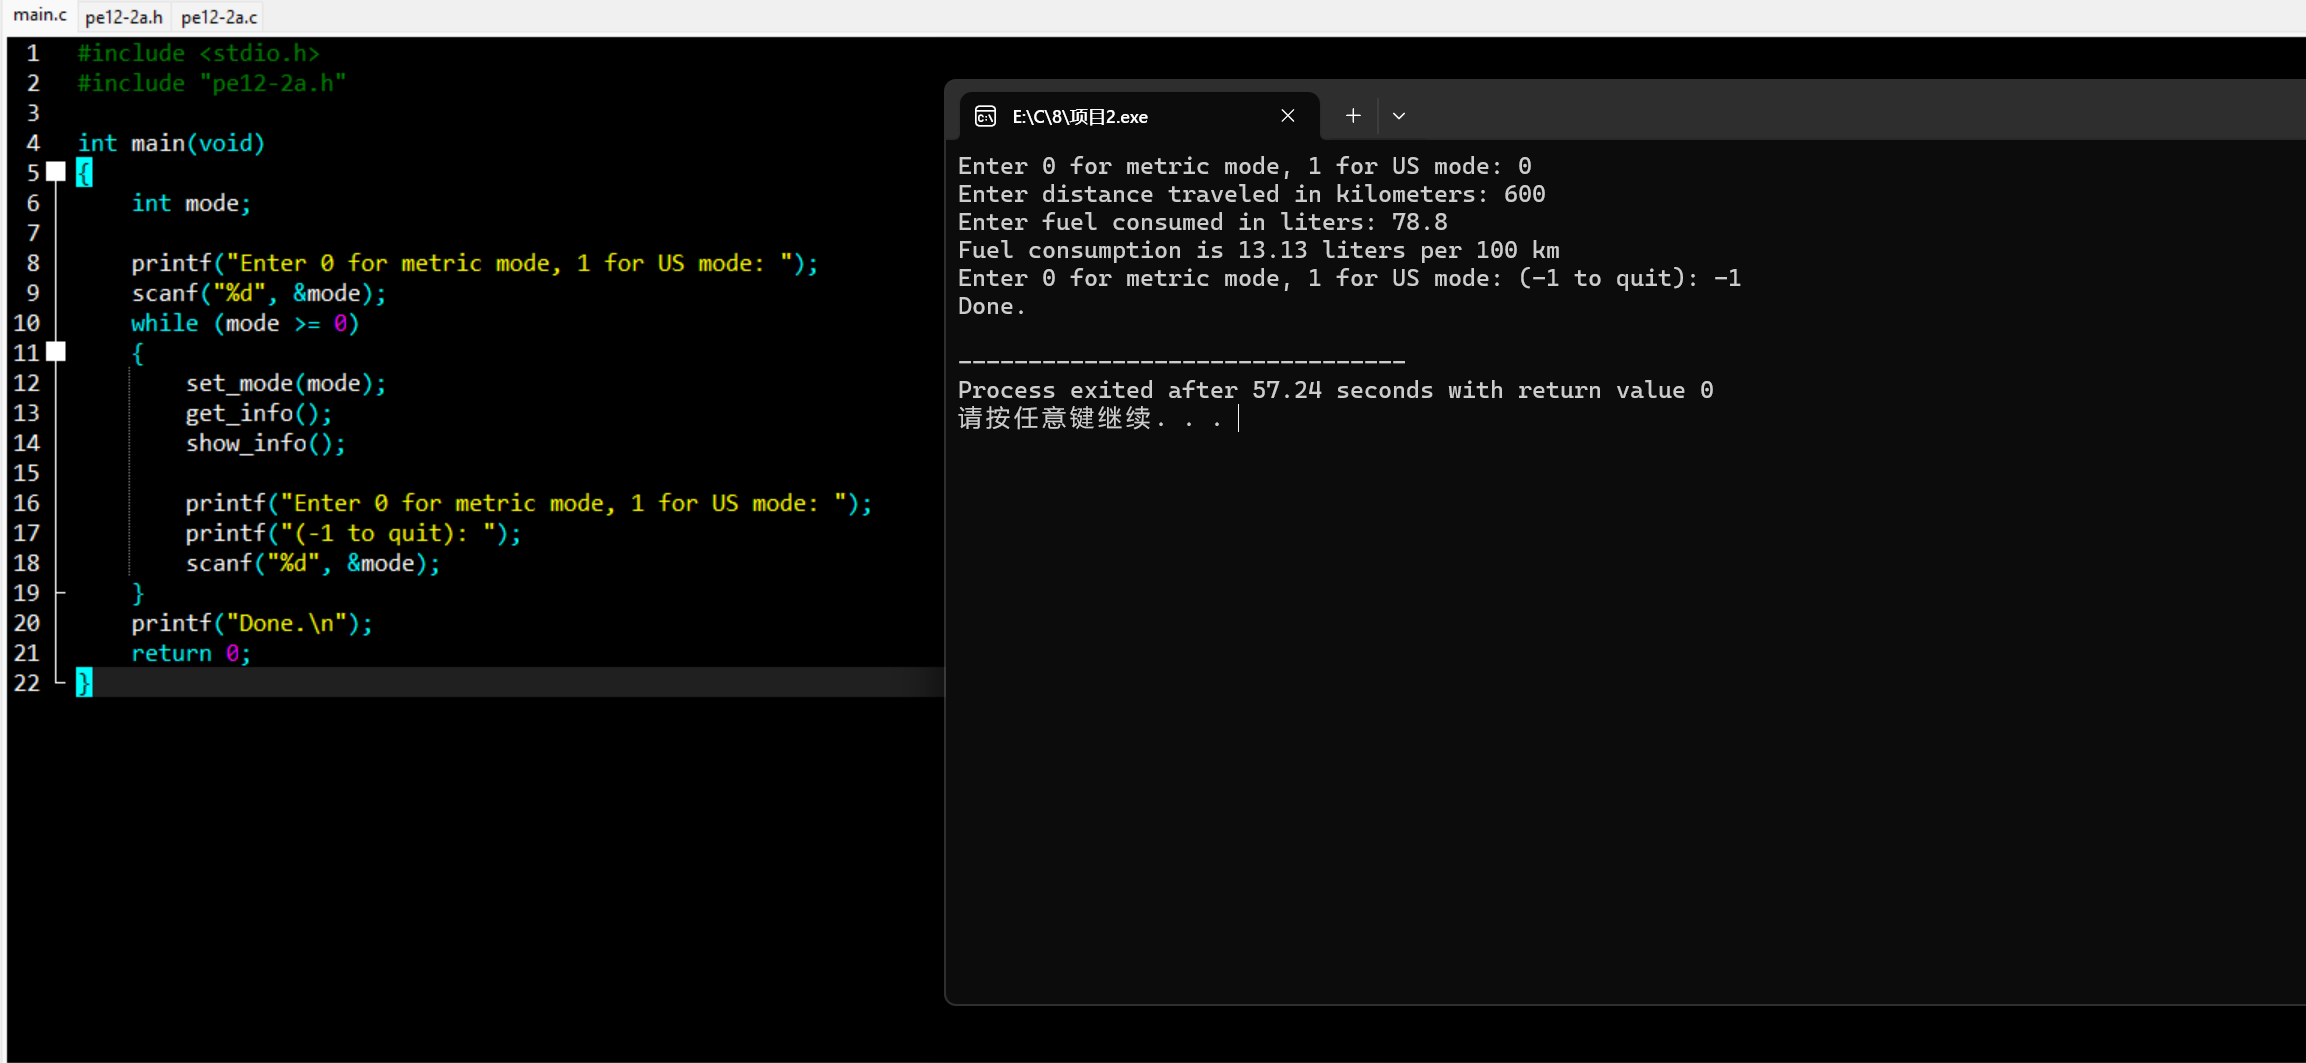Click terminal output 'Fuel consumption is 13.13 liters'

pyautogui.click(x=1183, y=250)
